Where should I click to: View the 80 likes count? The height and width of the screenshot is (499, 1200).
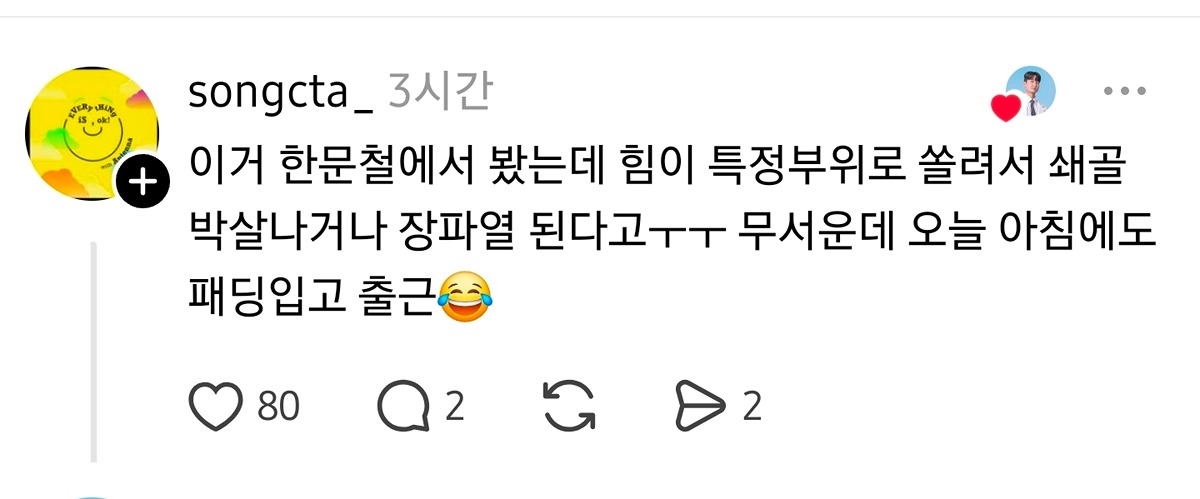click(279, 406)
